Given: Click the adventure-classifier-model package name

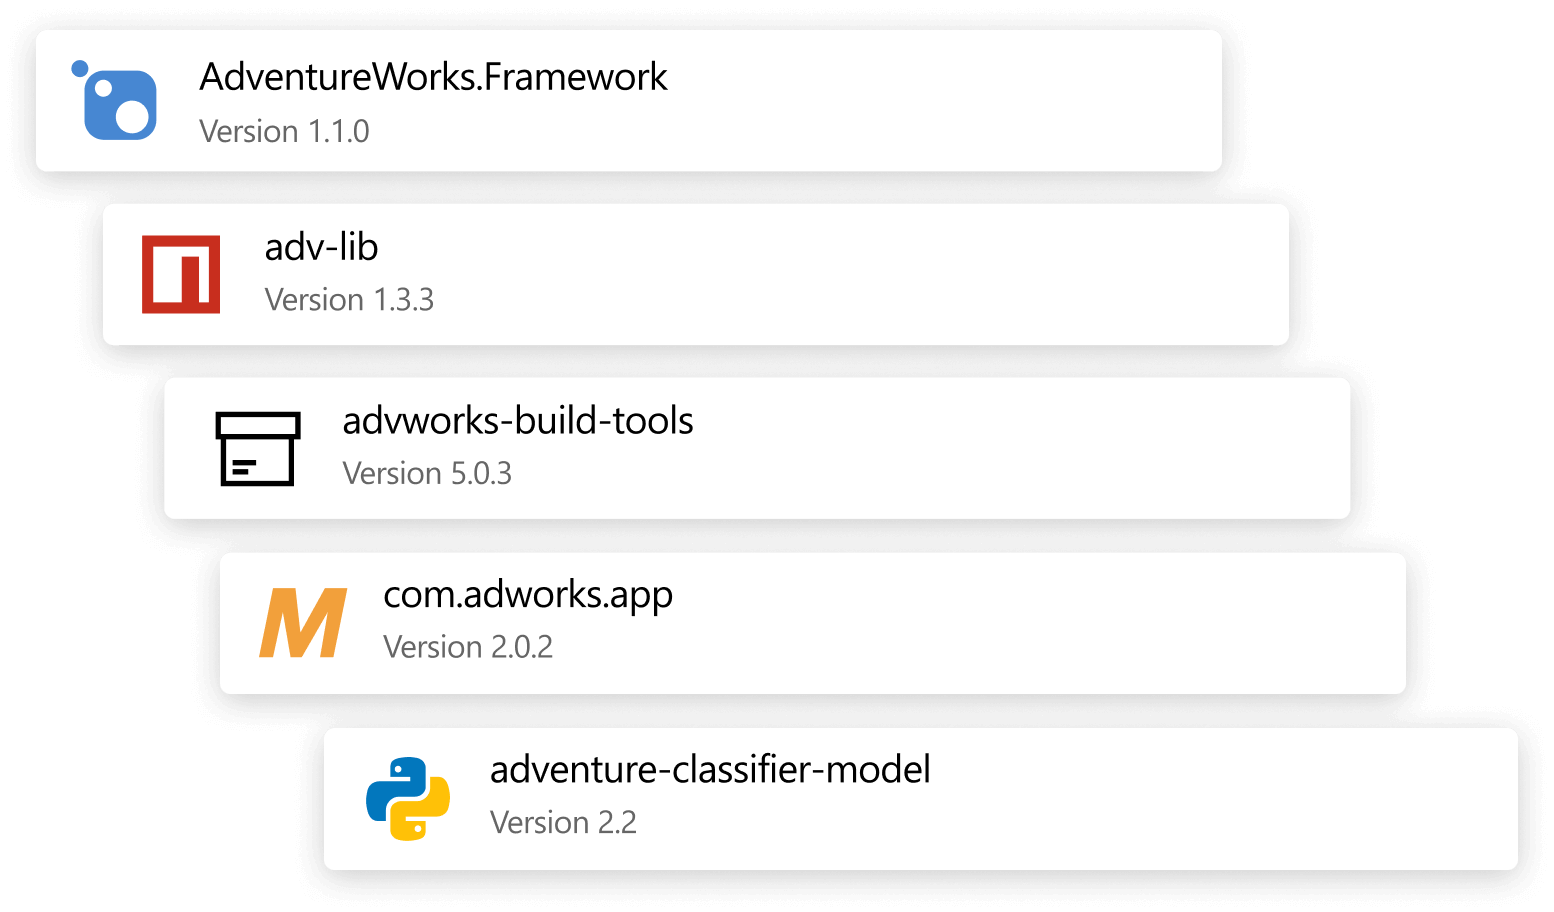Looking at the screenshot, I should coord(709,769).
